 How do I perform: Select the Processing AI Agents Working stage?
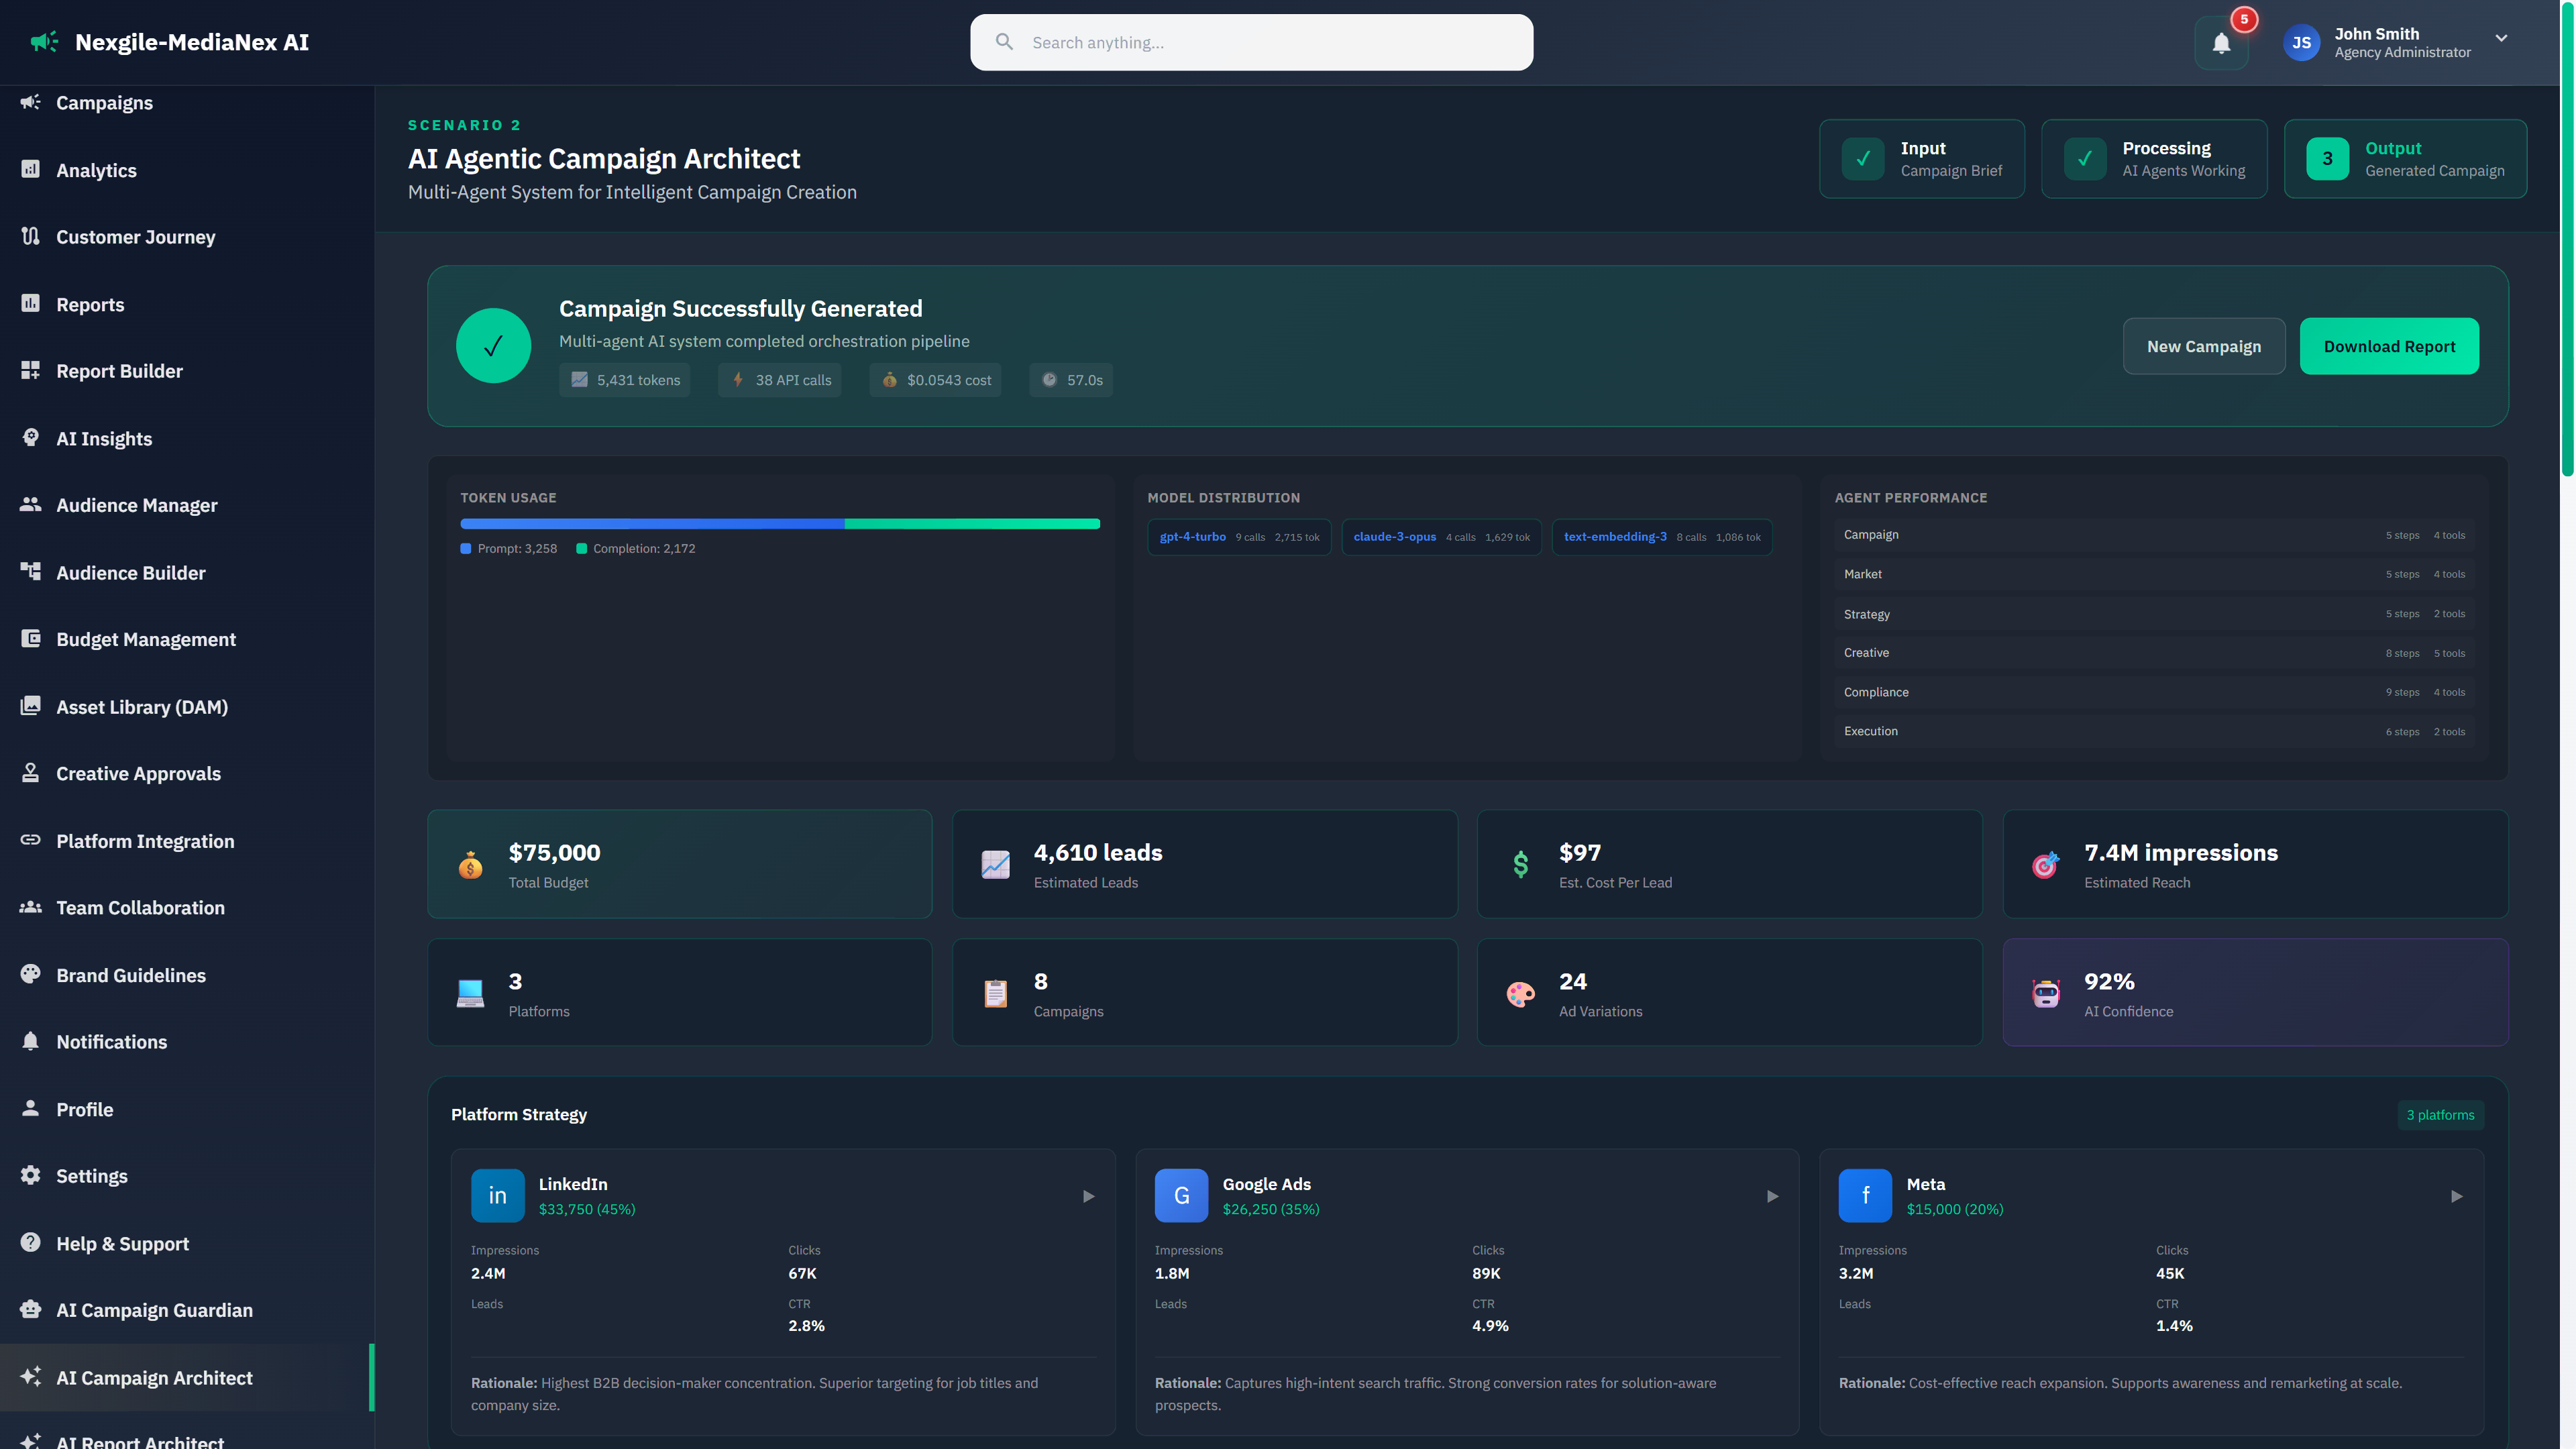[x=2154, y=158]
